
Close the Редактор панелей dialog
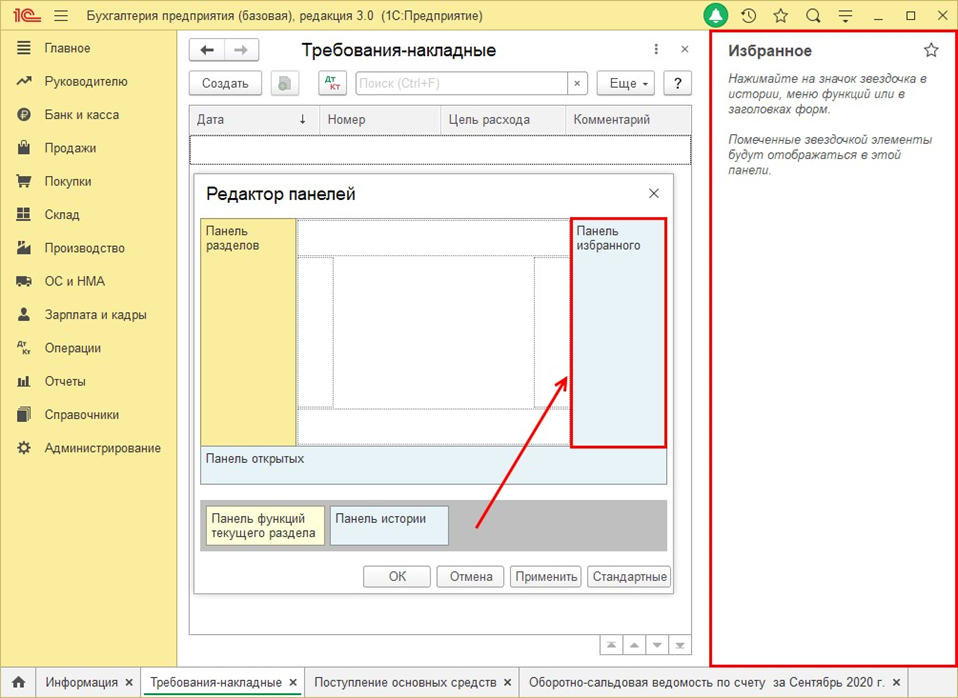[654, 193]
